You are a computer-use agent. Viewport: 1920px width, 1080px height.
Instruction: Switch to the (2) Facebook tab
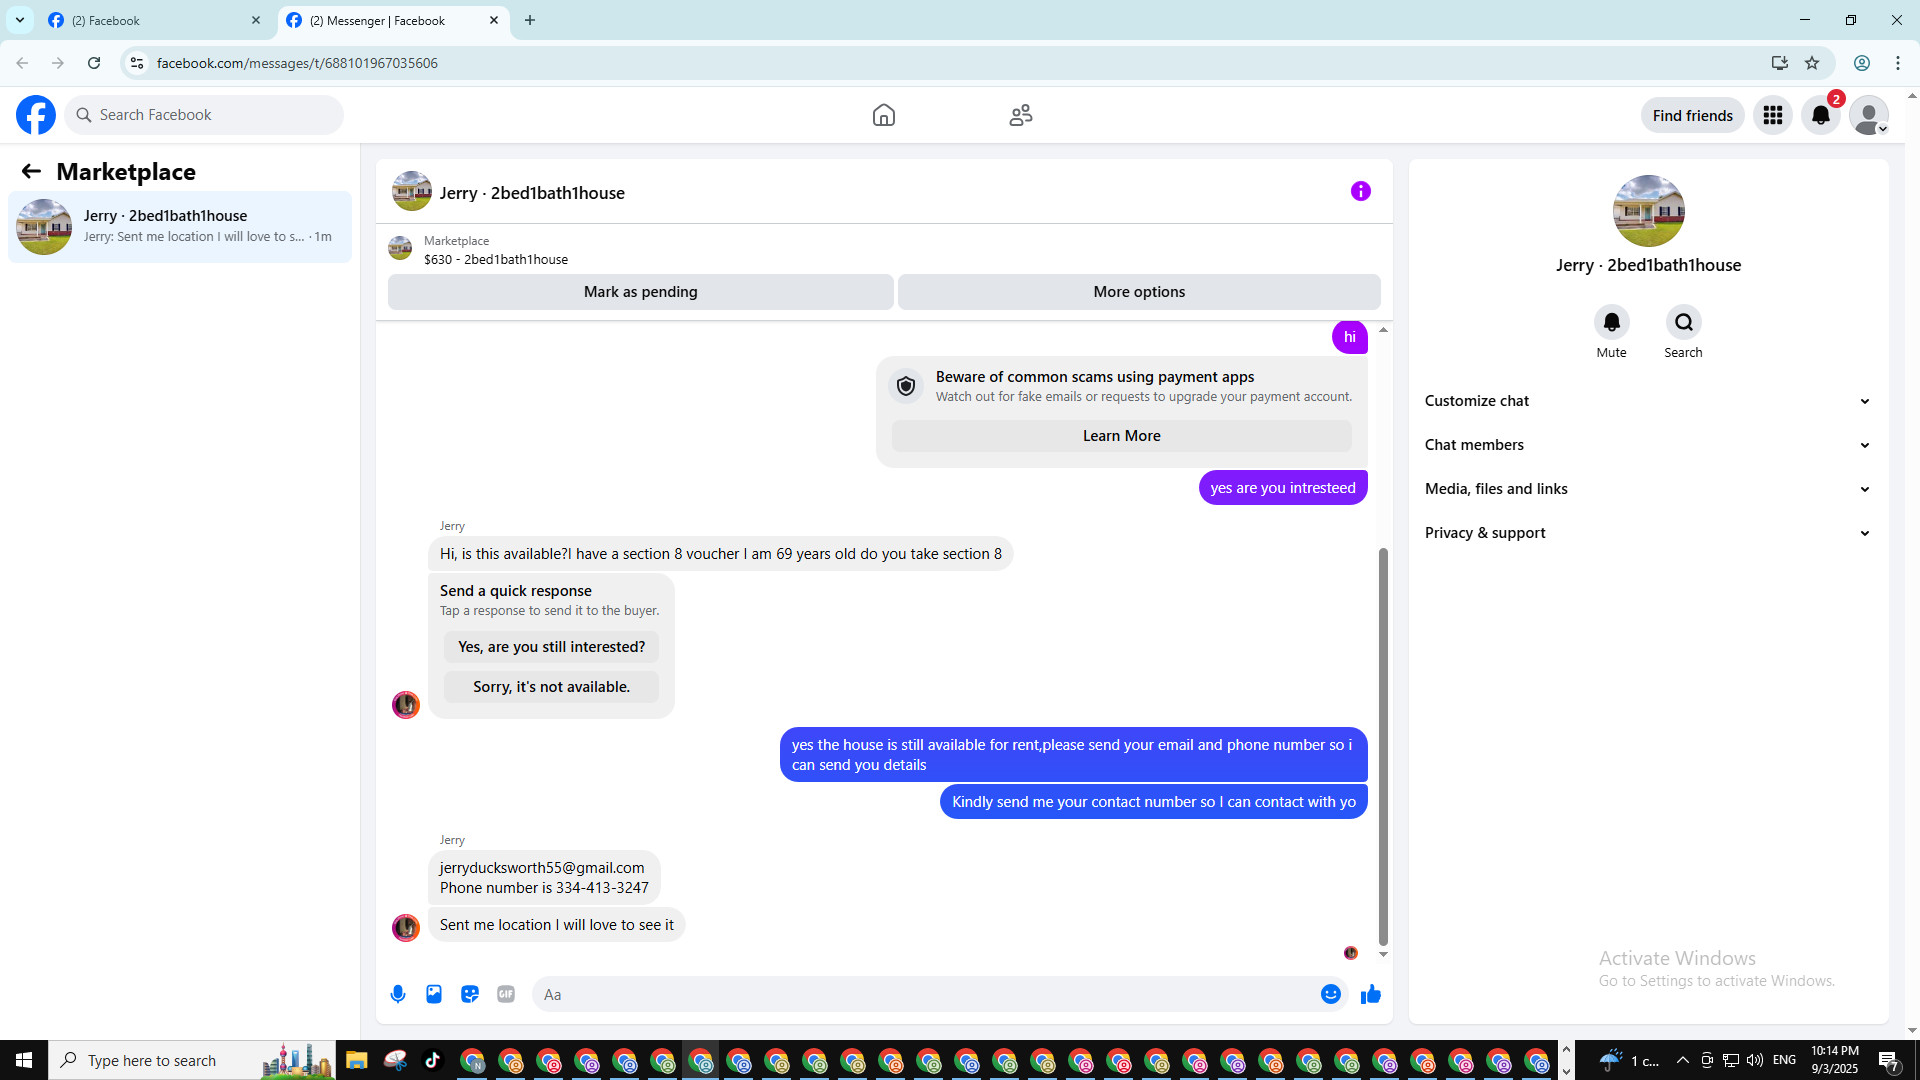pos(153,20)
